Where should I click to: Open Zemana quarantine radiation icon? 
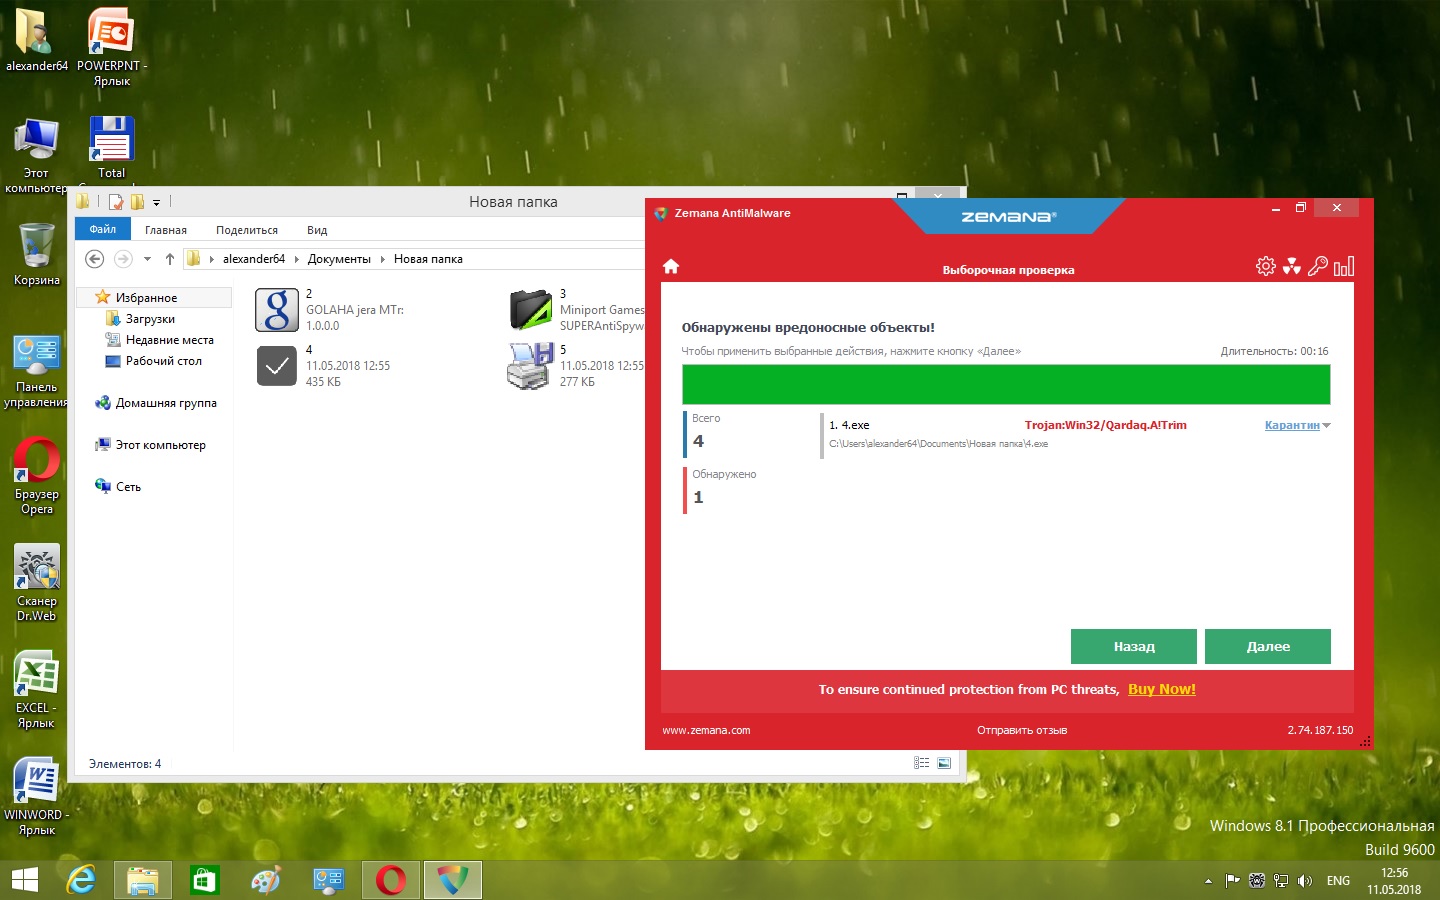tap(1292, 266)
